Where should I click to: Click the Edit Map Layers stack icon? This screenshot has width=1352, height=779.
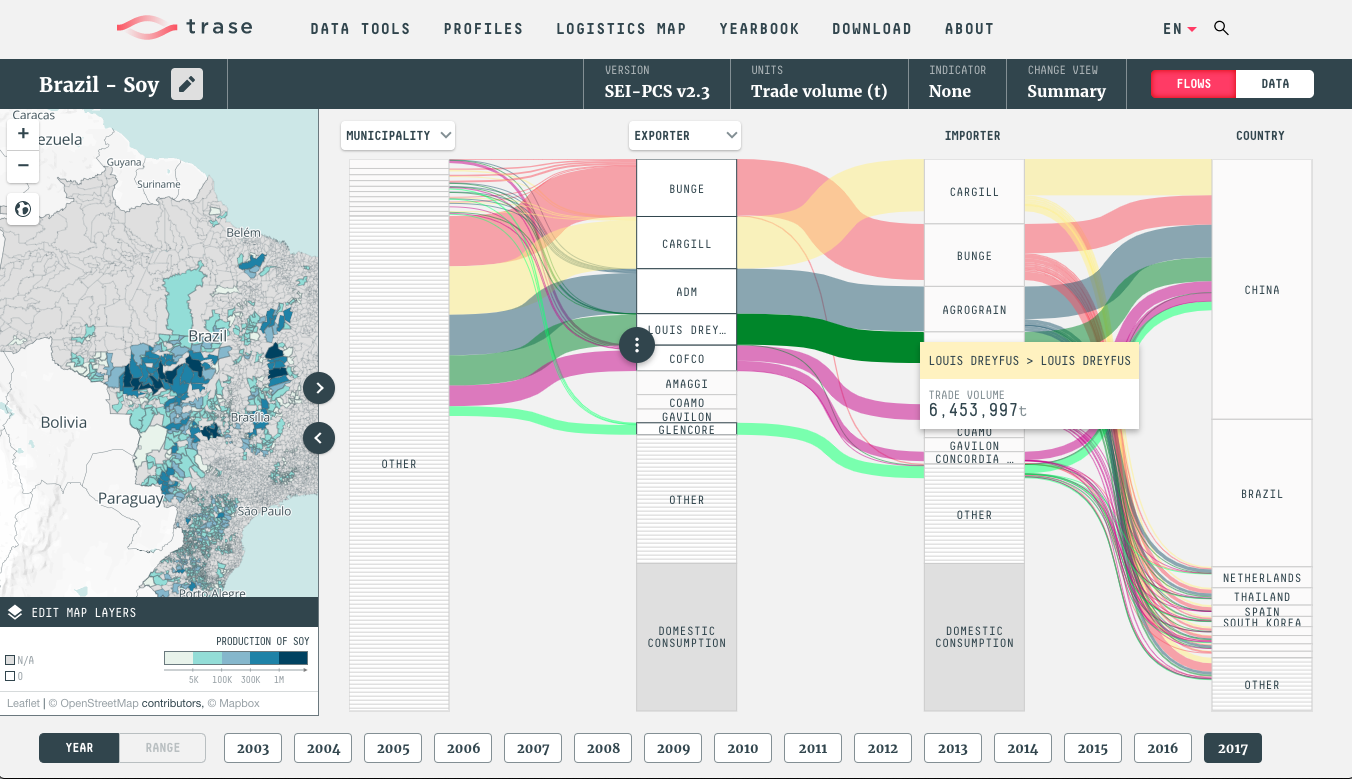[x=15, y=612]
